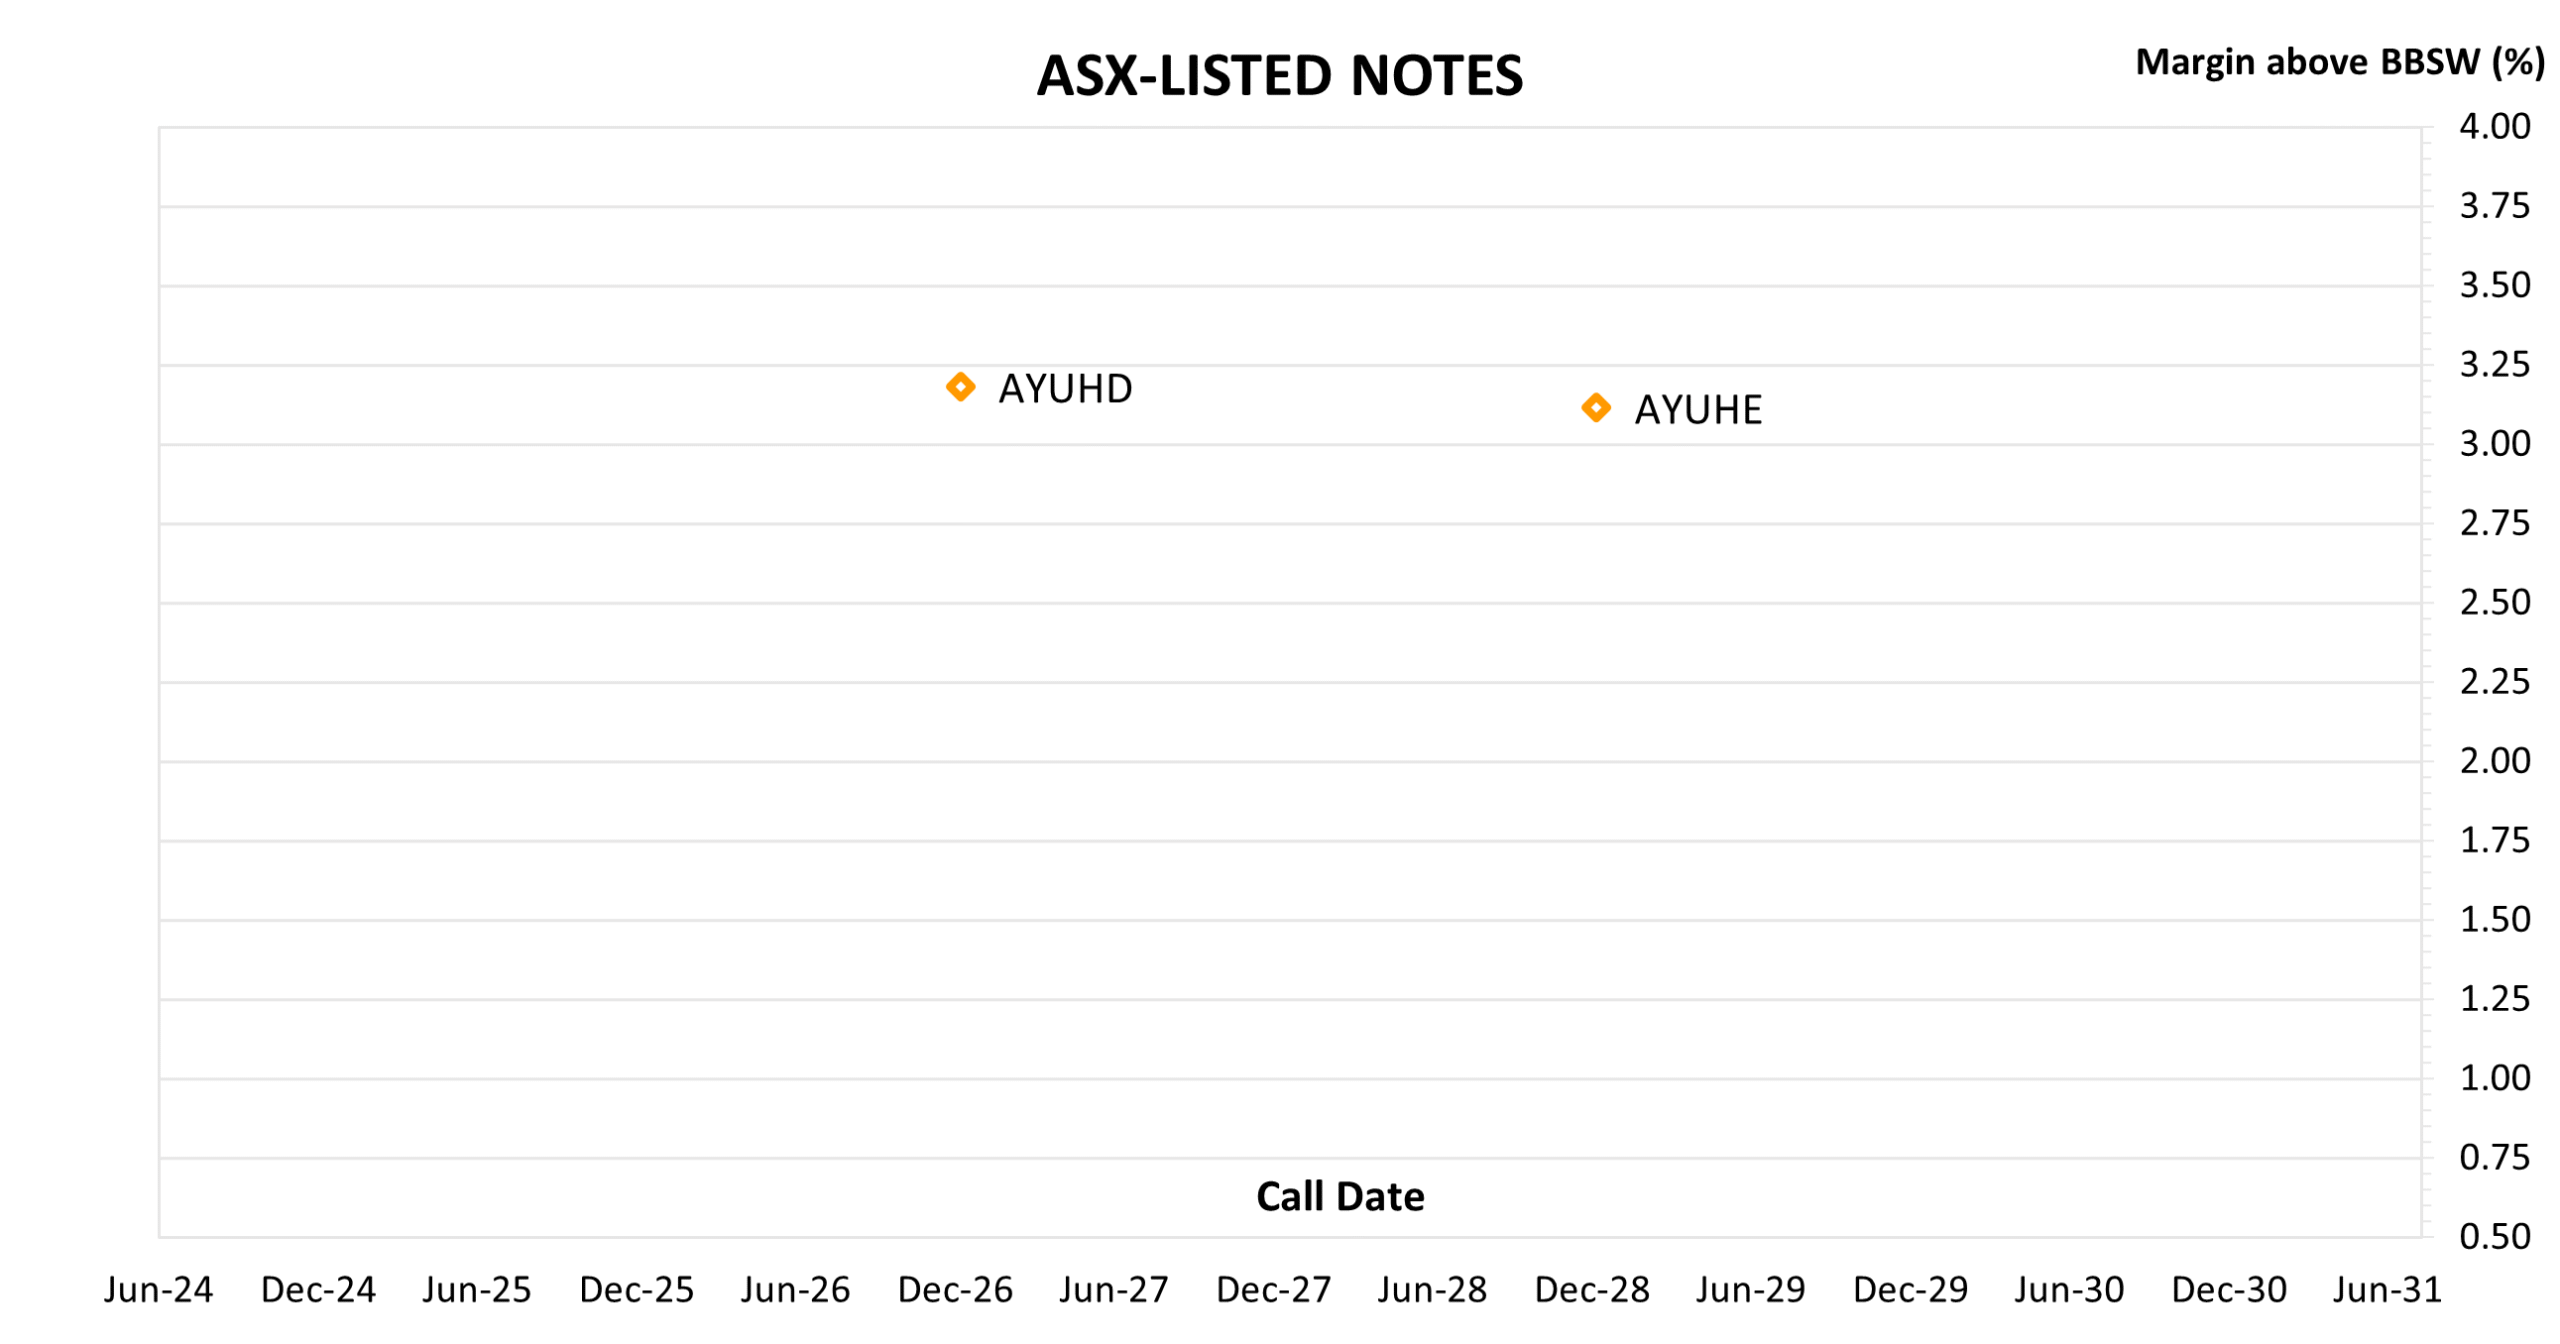This screenshot has height=1344, width=2560.
Task: Click the AYUHD orange diamond marker
Action: click(x=960, y=387)
